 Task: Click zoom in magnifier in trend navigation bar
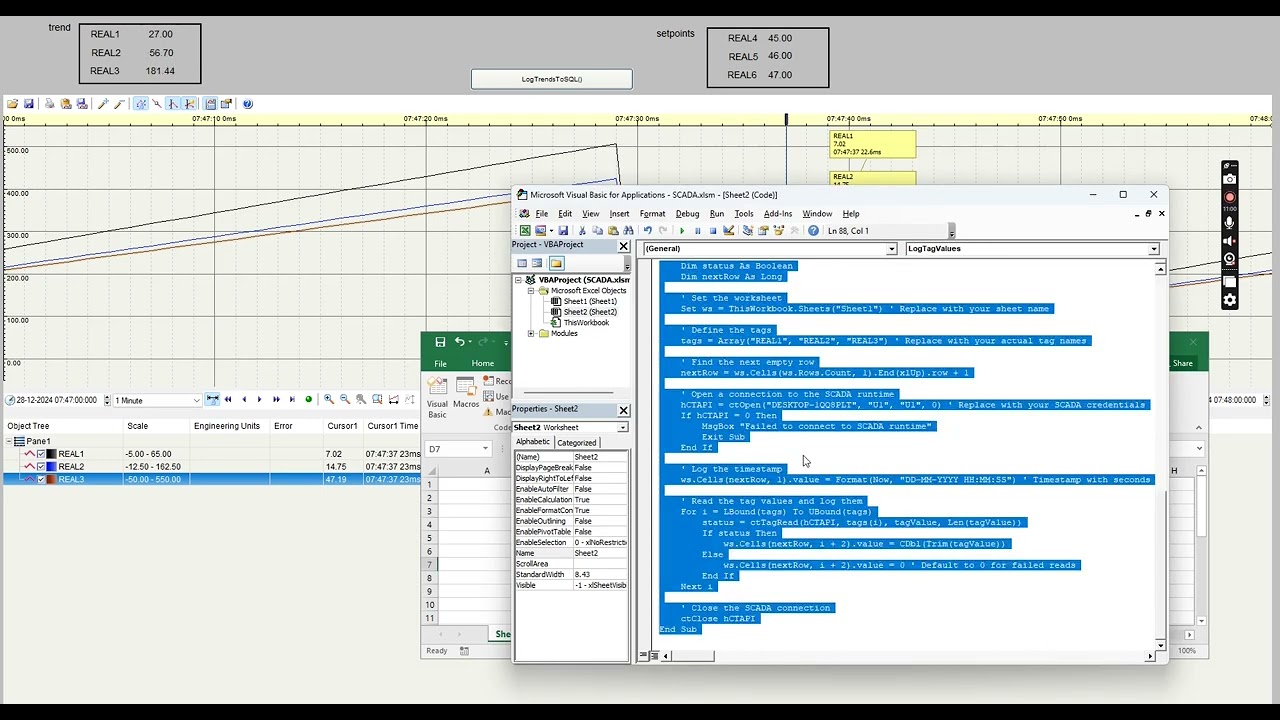[328, 399]
